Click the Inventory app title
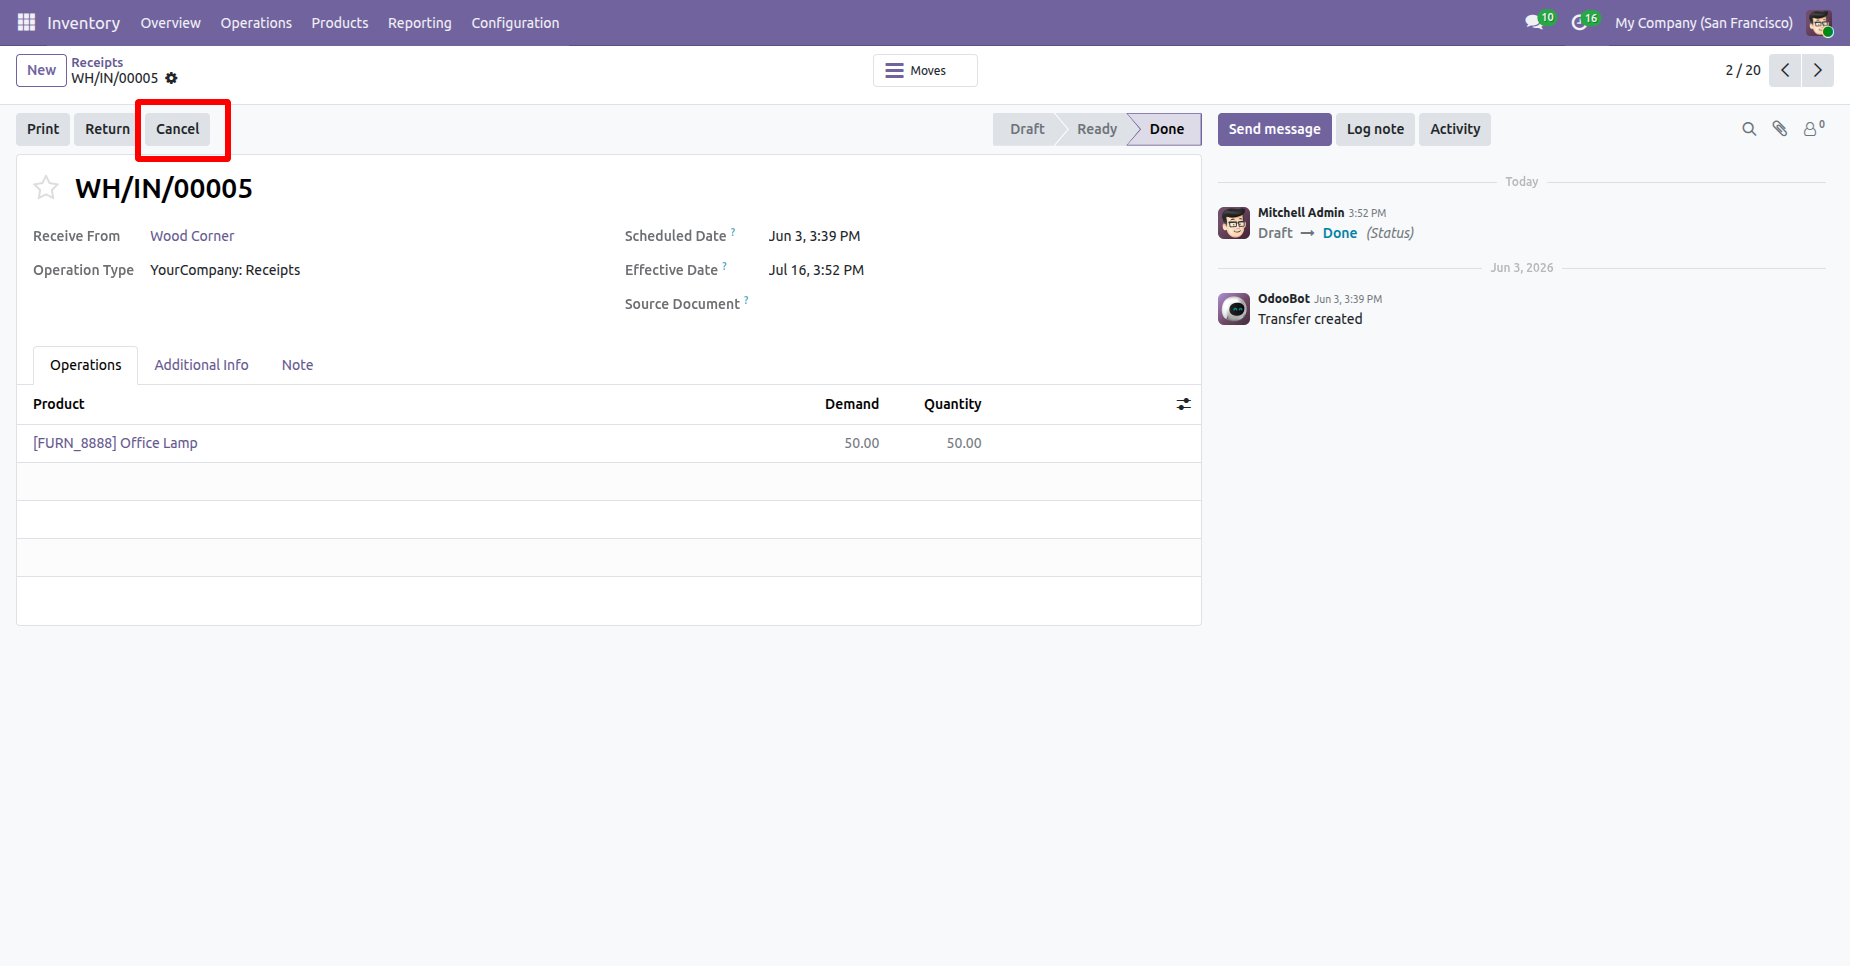This screenshot has height=966, width=1850. point(83,22)
